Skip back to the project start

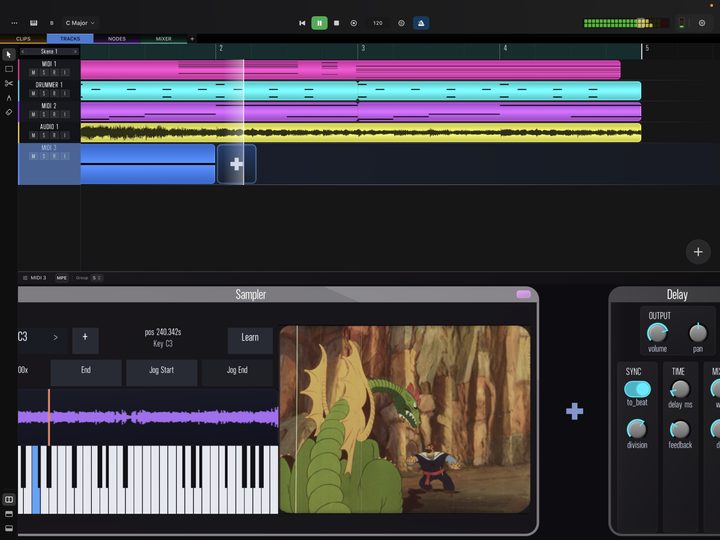point(302,23)
